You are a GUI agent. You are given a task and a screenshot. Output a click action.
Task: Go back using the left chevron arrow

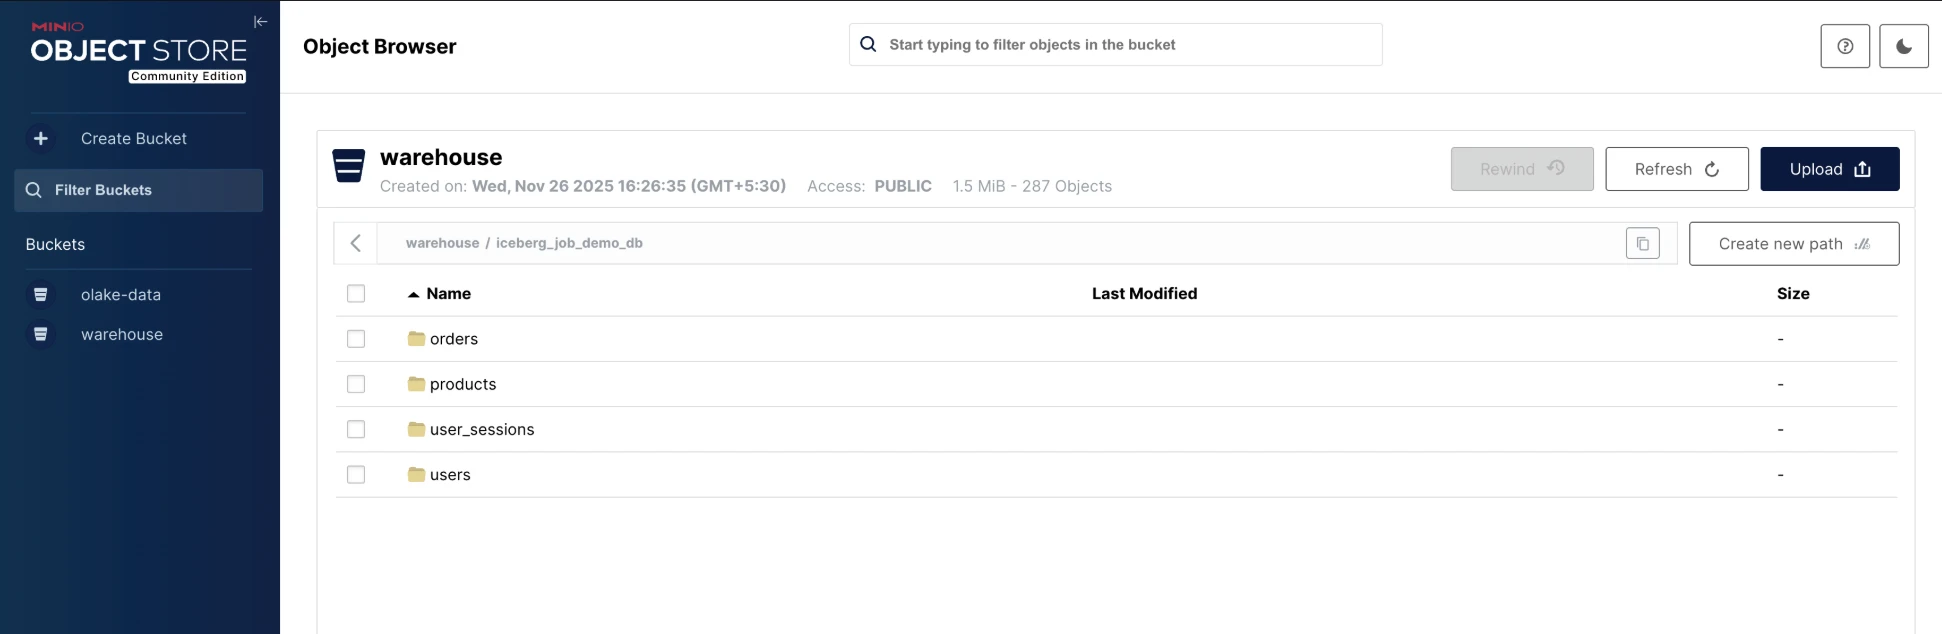[355, 243]
